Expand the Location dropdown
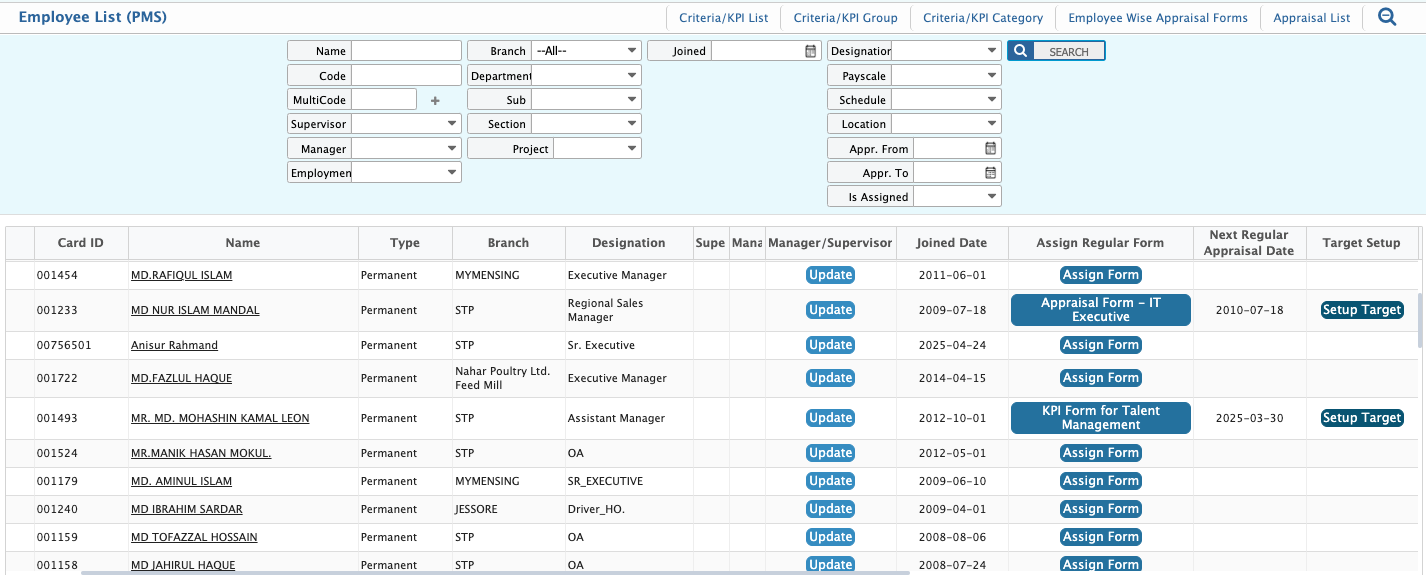Screen dimensions: 1426x575 (x=946, y=124)
